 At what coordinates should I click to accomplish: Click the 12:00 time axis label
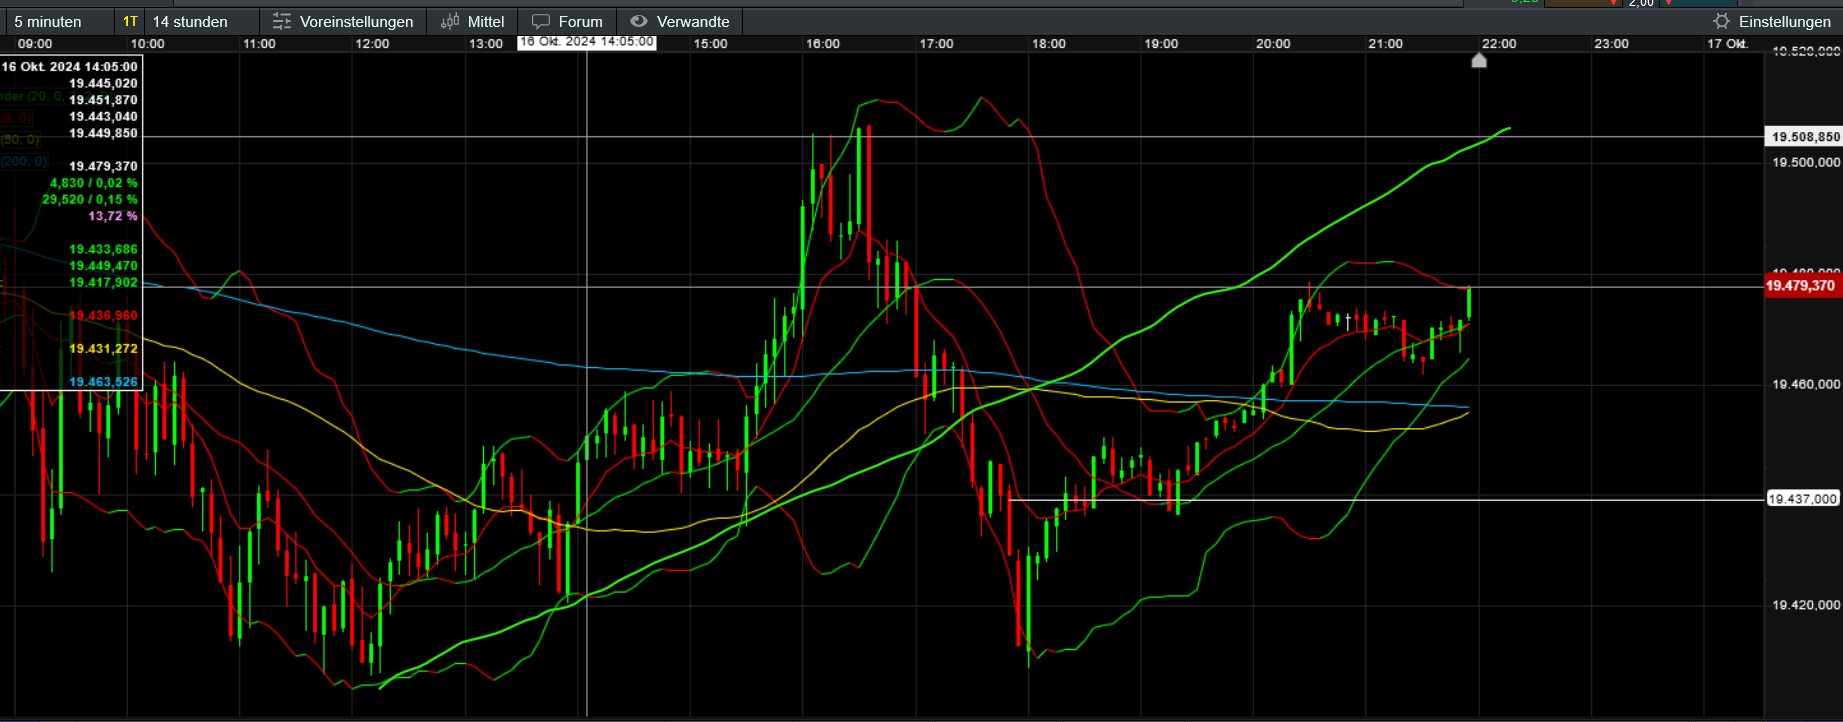(372, 44)
